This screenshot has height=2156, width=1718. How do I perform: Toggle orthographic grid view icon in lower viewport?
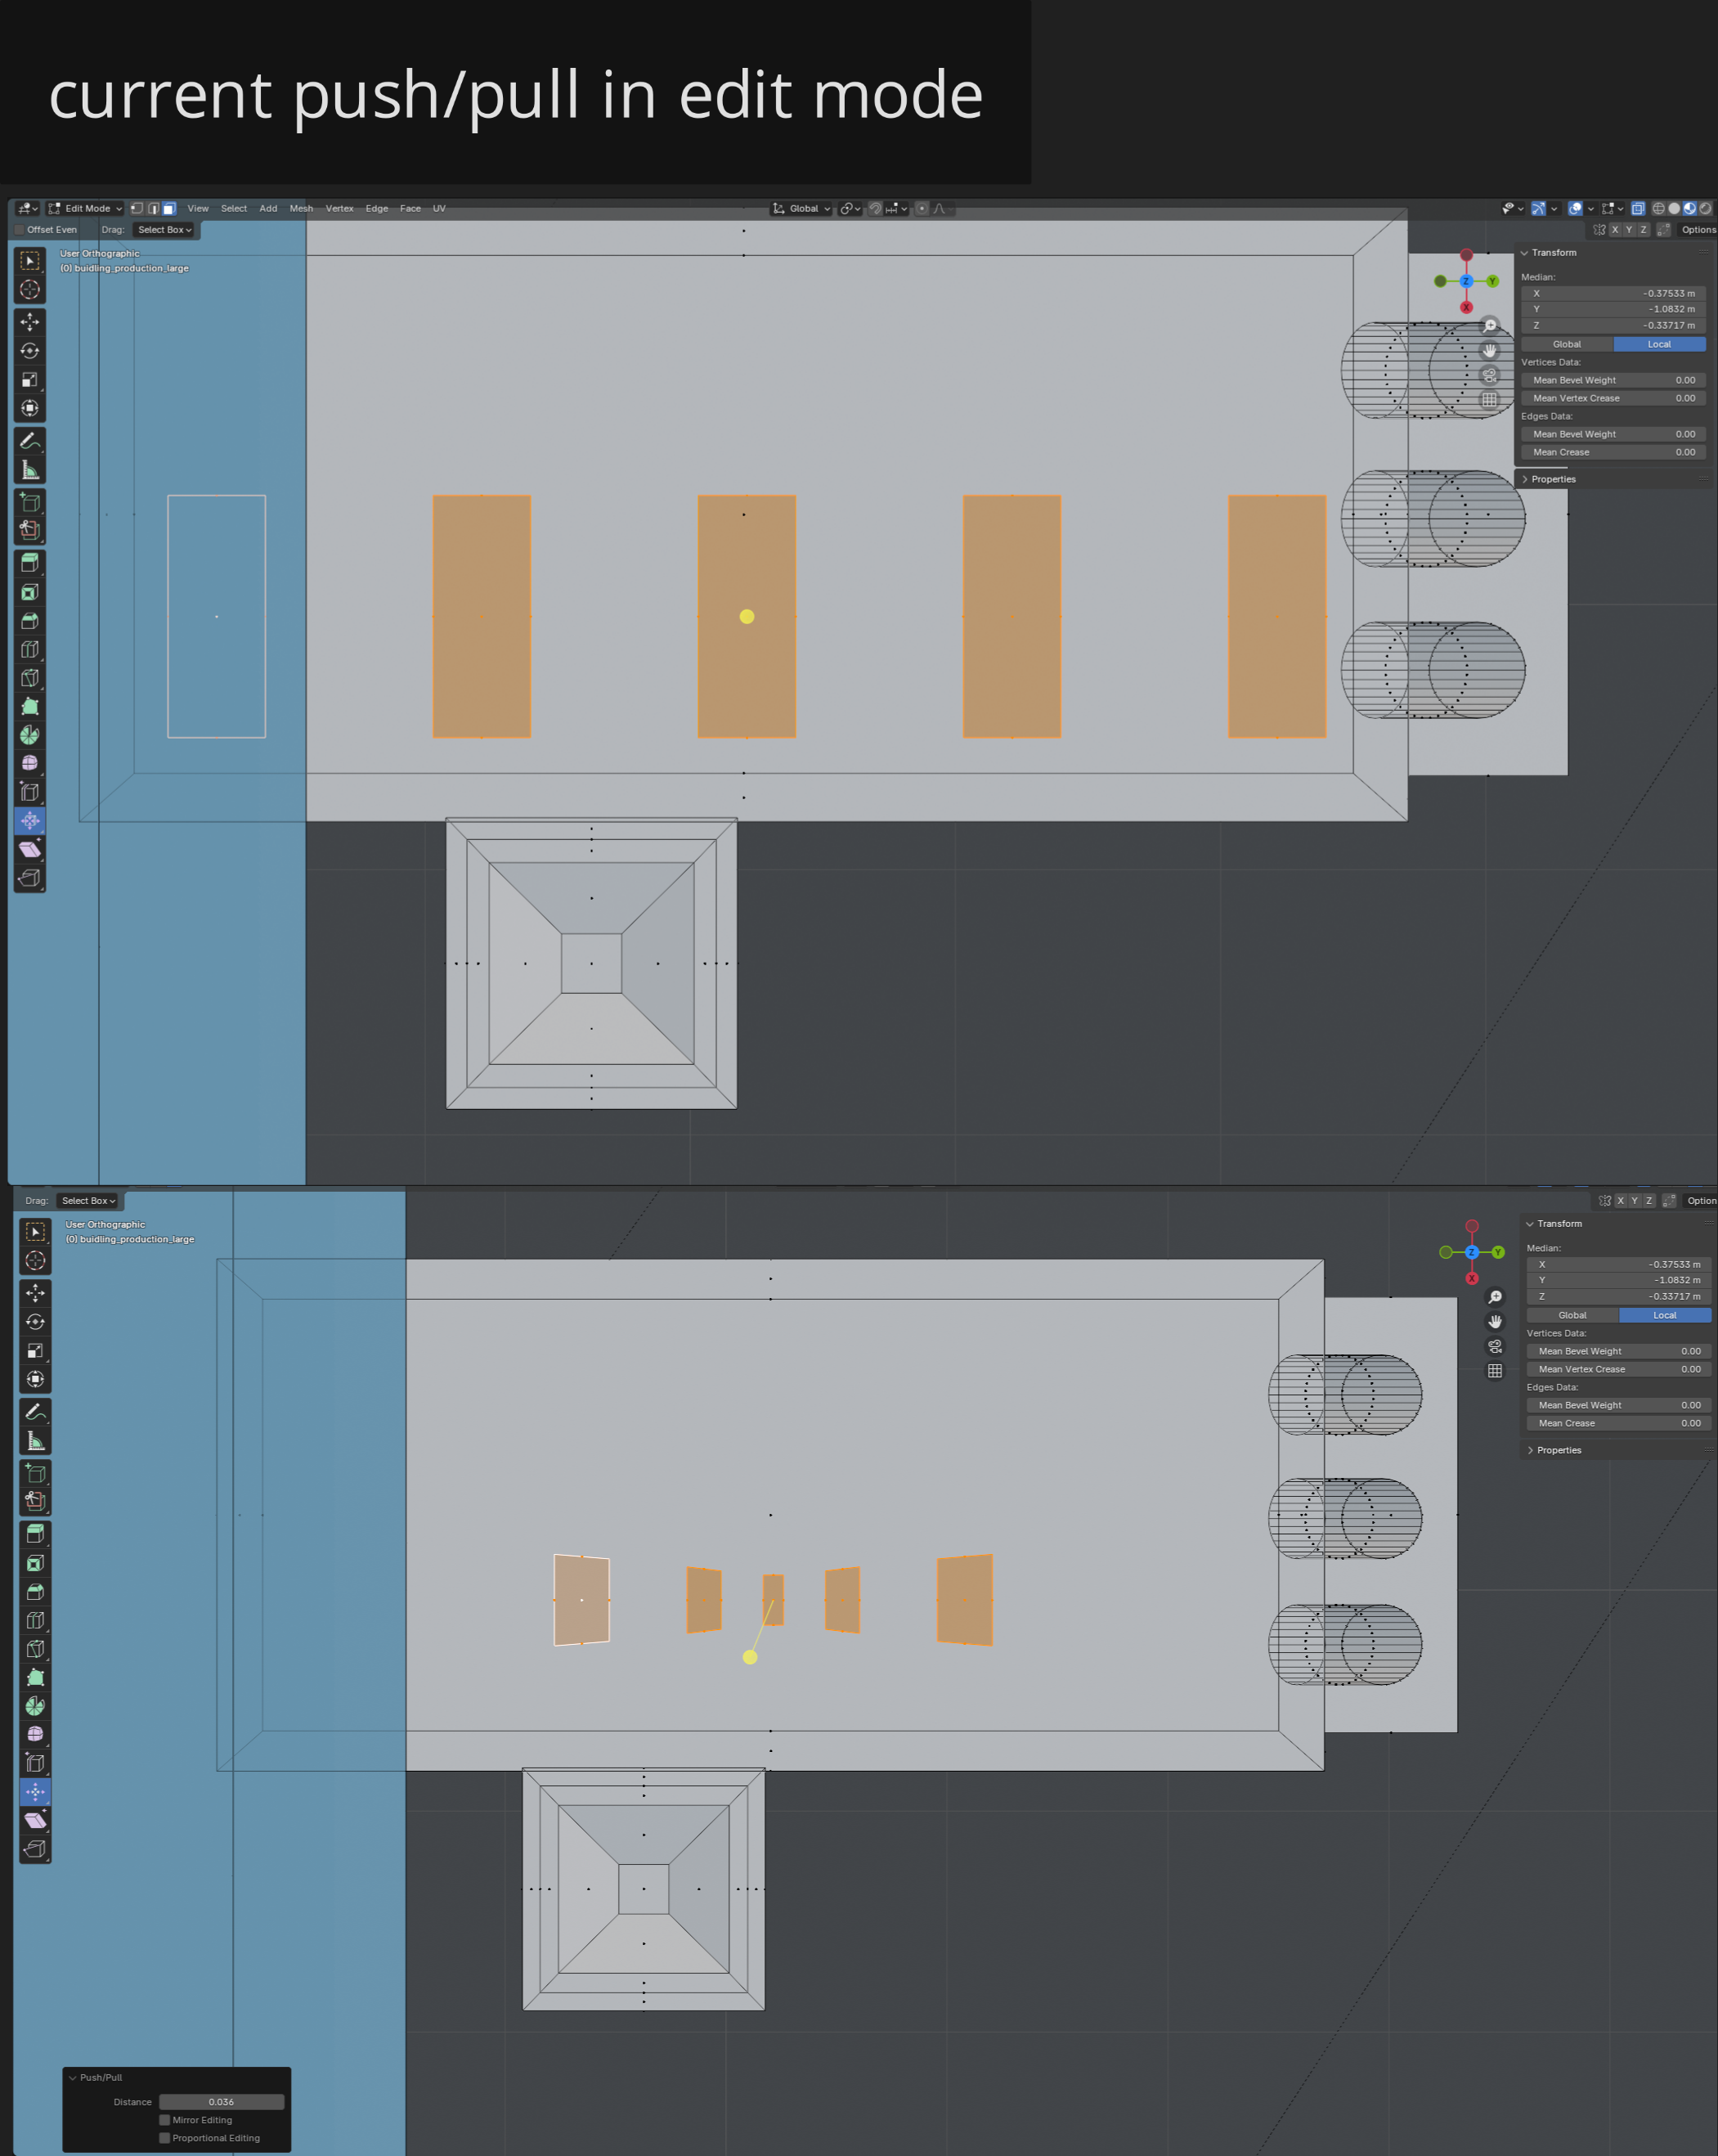1495,1371
